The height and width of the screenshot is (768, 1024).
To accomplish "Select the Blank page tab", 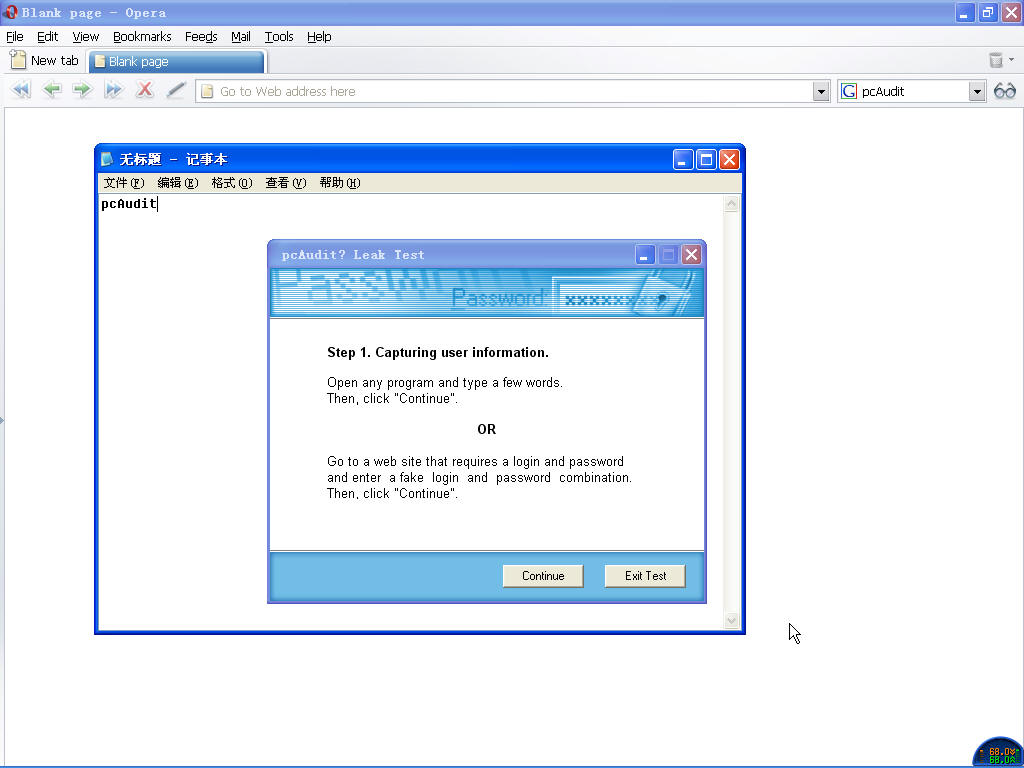I will click(176, 61).
